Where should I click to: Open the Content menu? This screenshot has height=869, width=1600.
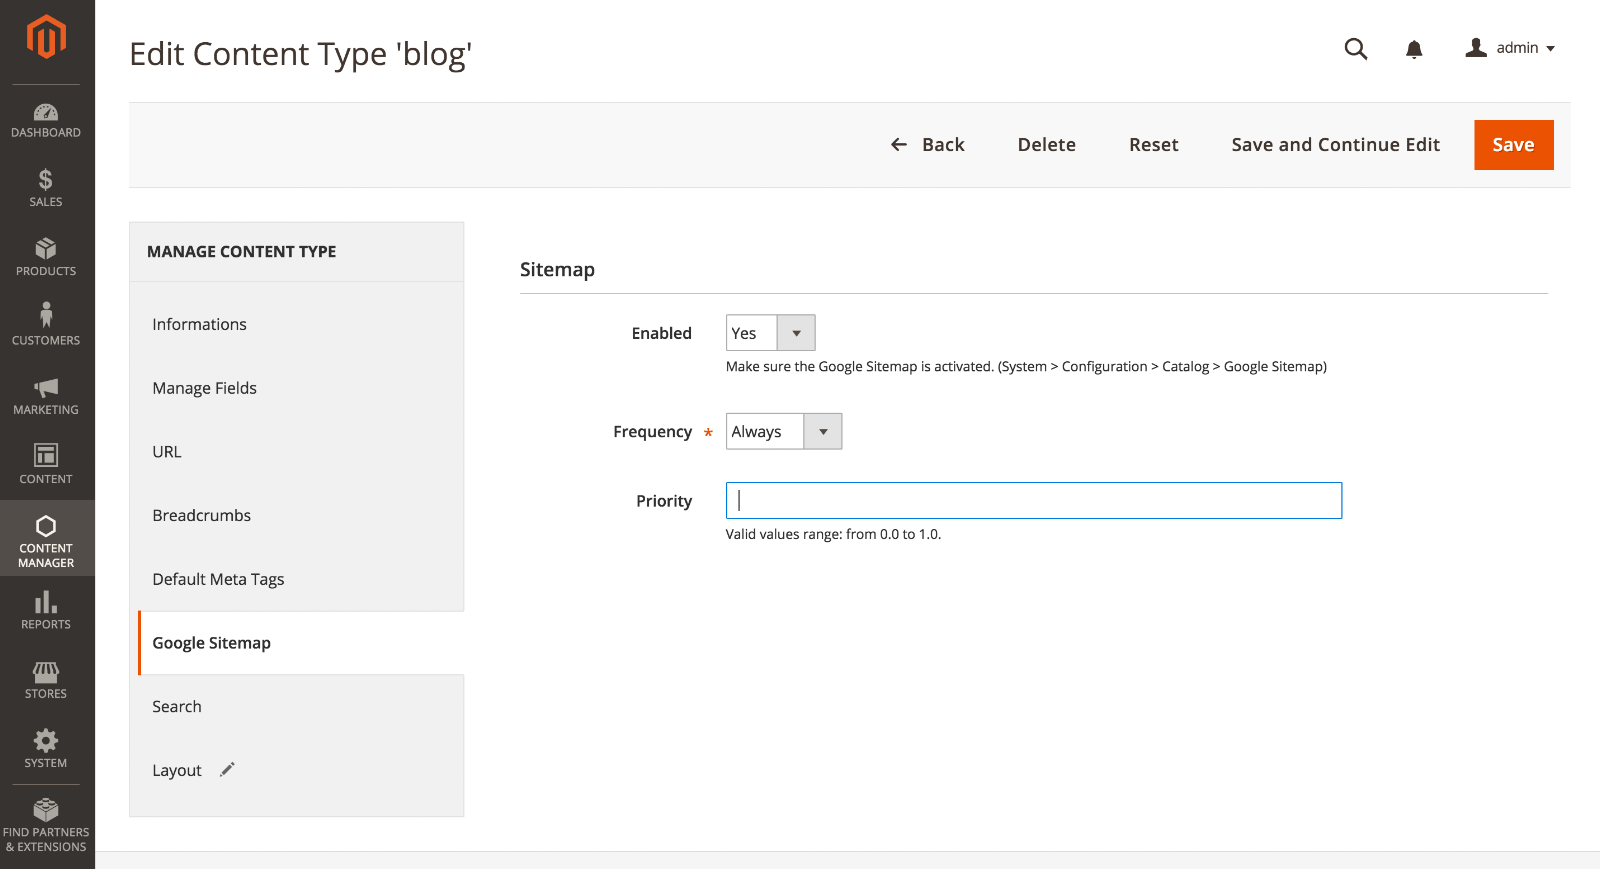(46, 466)
